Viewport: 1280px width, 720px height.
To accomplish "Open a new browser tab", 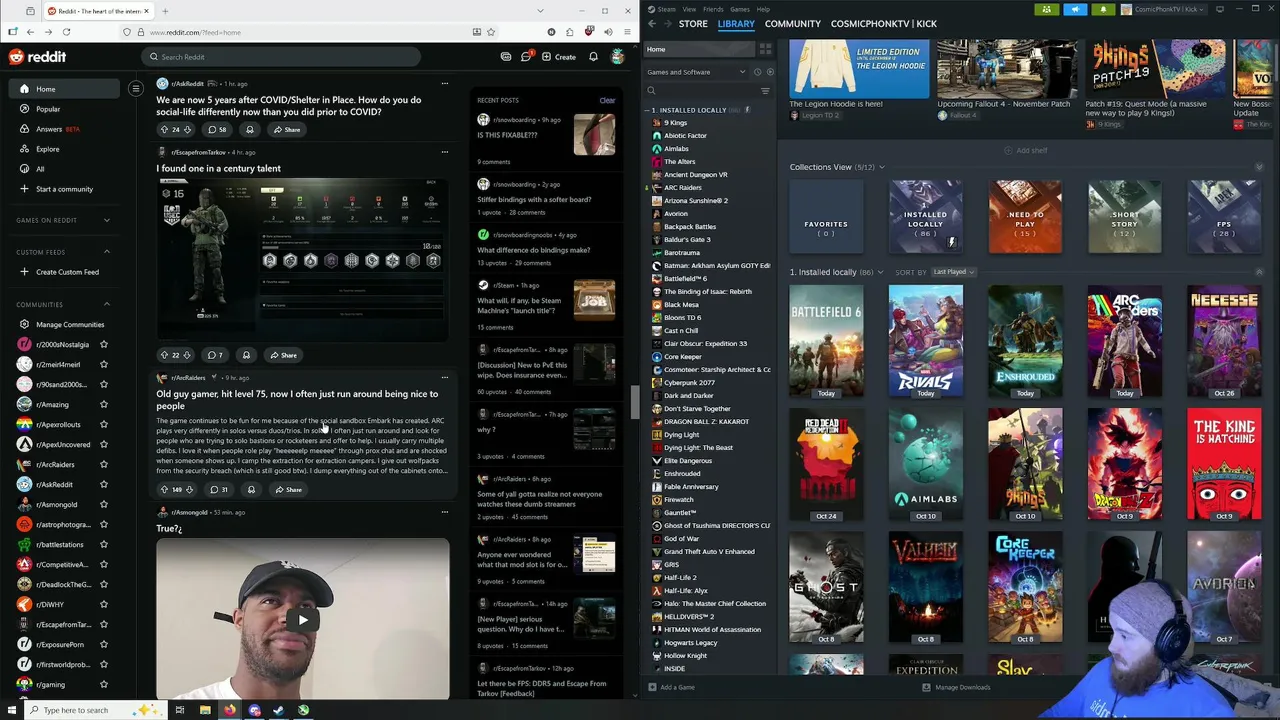I will [165, 11].
